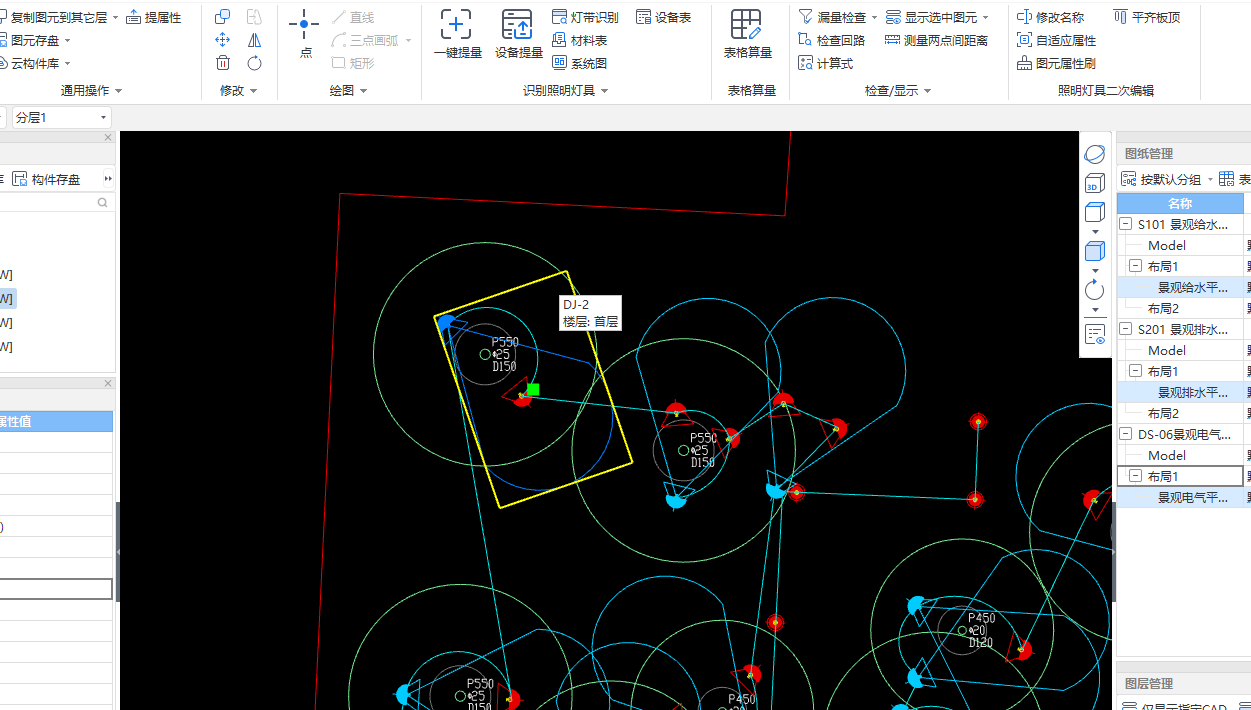Click the blue shaded box display icon

(x=1095, y=251)
